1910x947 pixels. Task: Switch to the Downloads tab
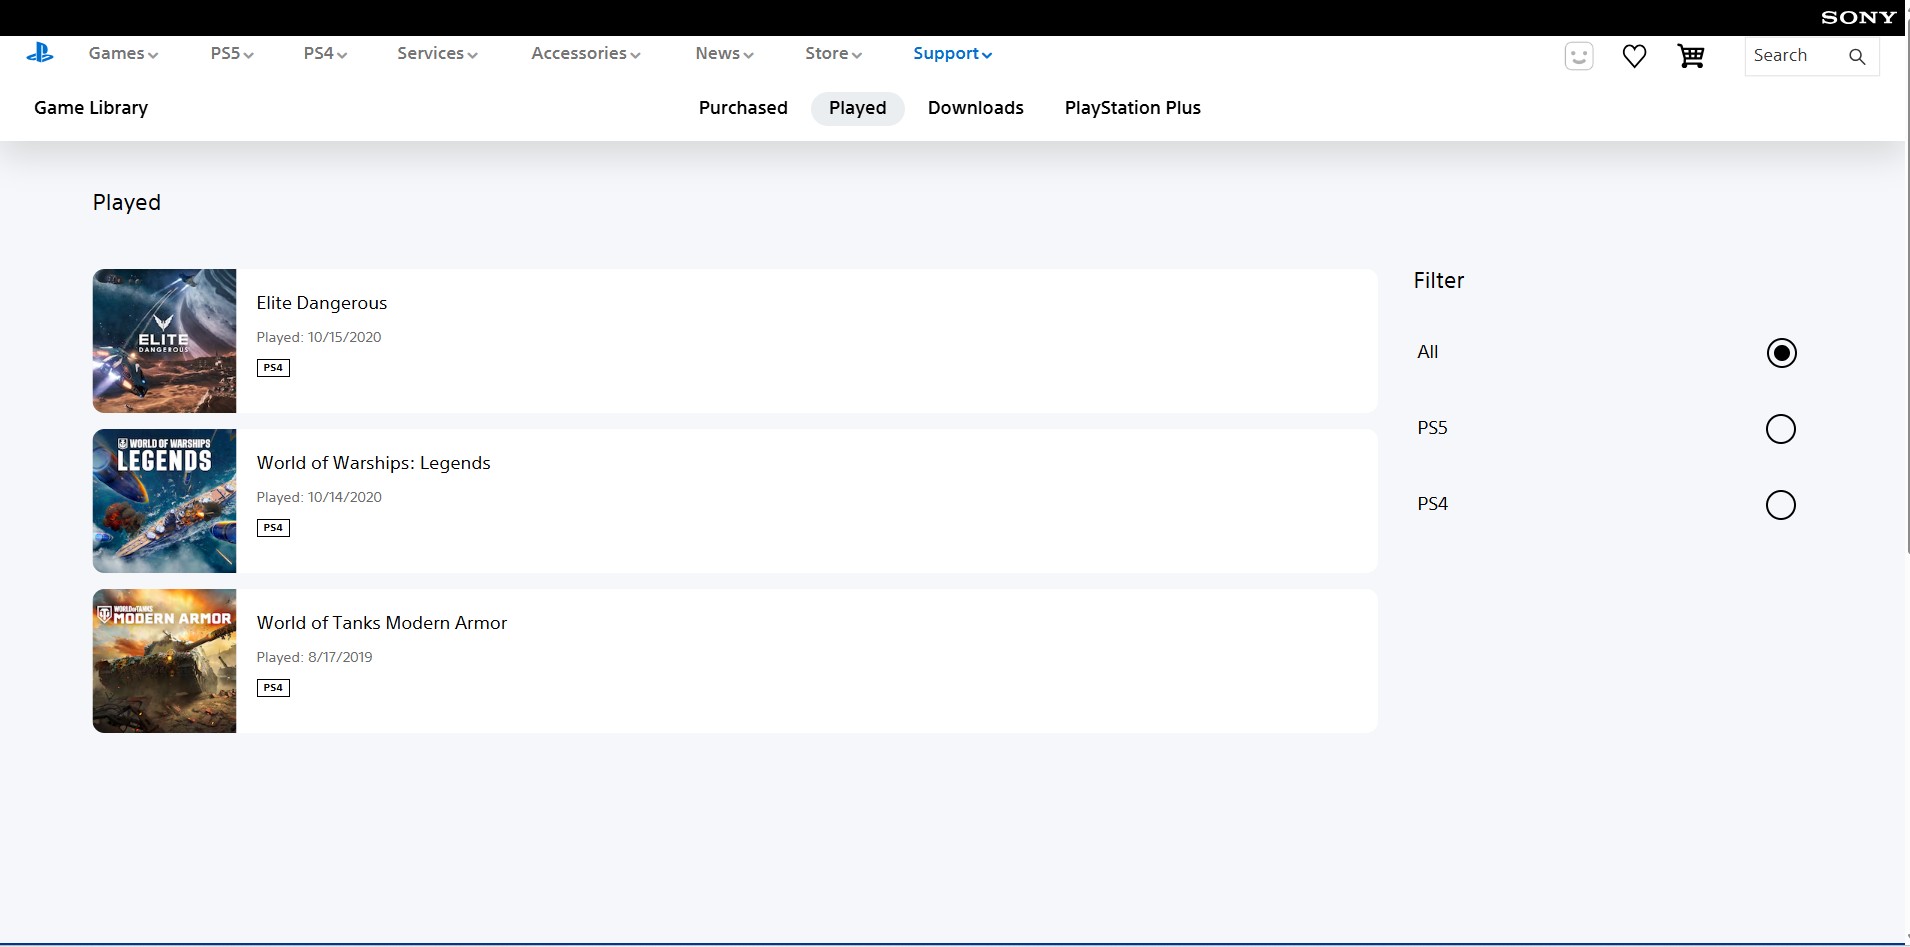pos(975,108)
